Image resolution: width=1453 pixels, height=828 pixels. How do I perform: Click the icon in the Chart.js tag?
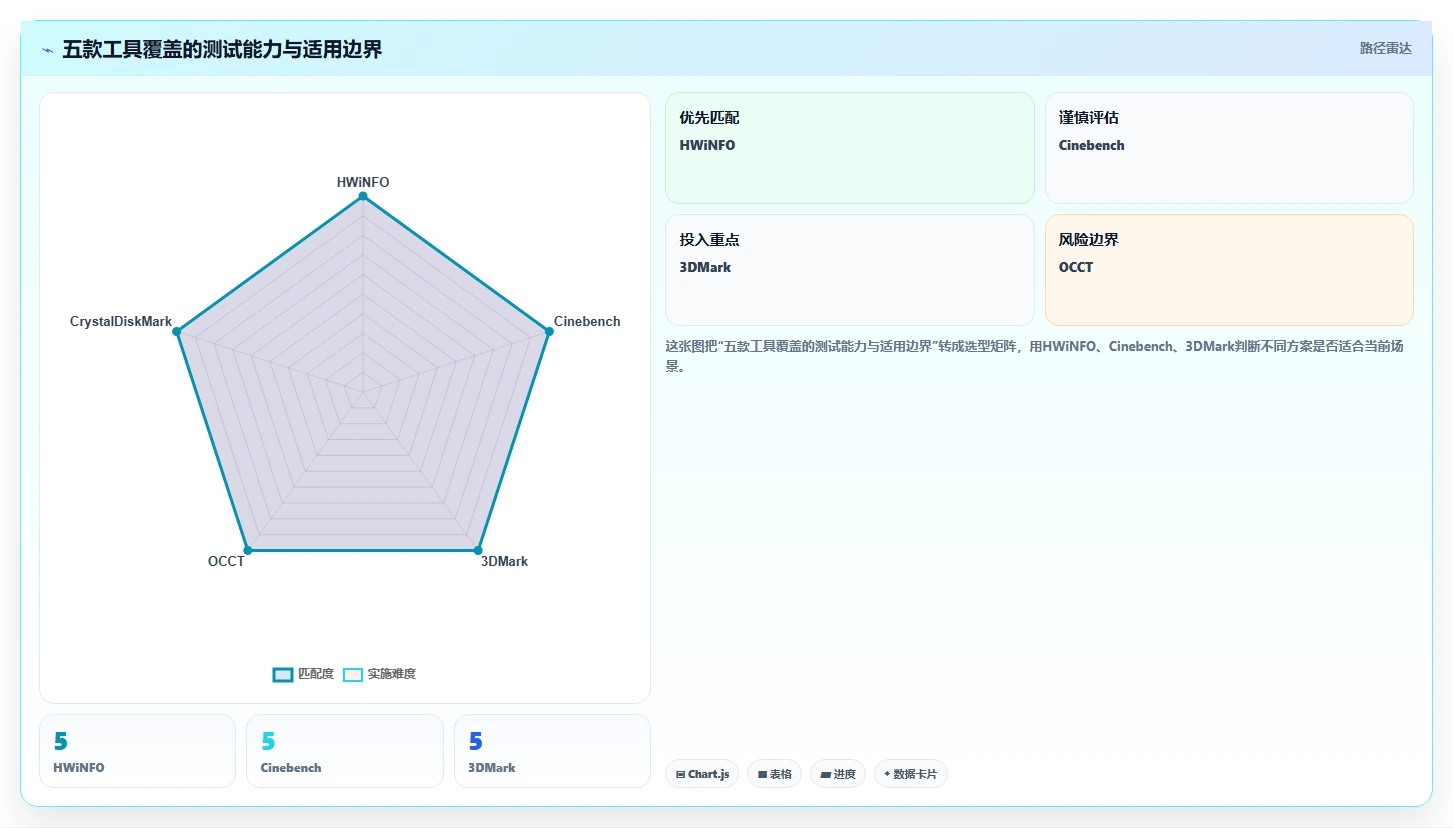pos(681,774)
